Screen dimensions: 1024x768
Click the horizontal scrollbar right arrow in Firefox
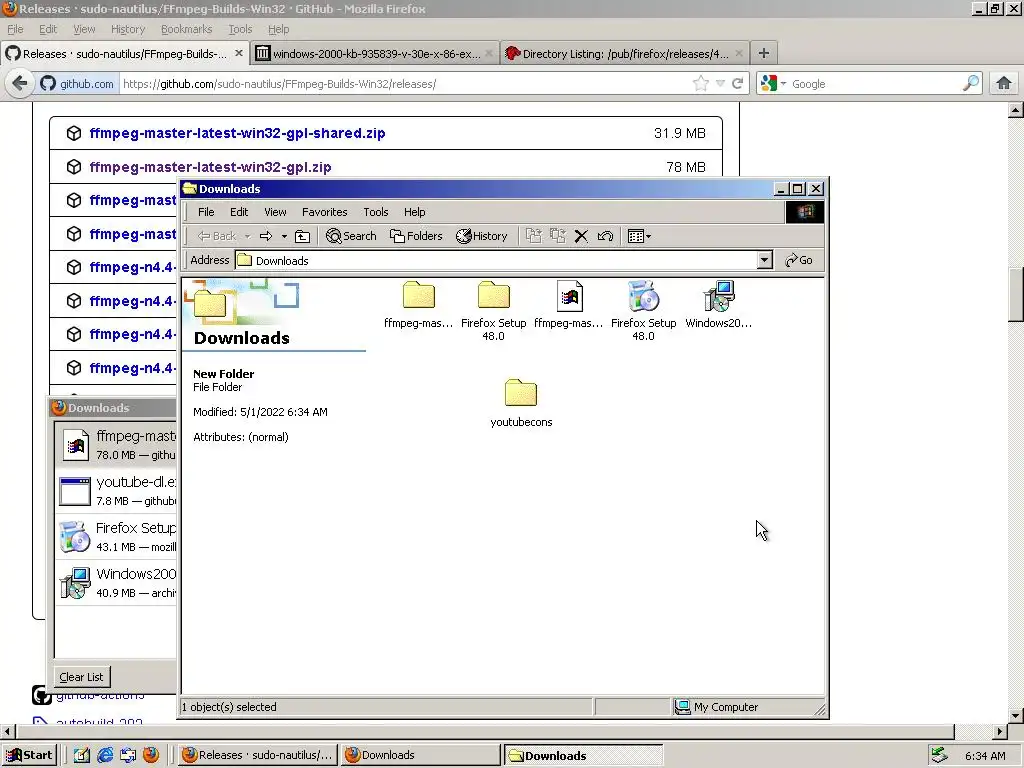tap(1000, 731)
